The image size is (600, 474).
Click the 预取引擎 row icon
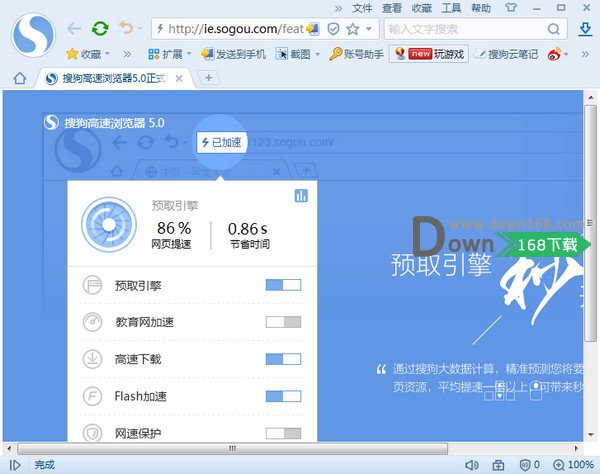(x=92, y=285)
